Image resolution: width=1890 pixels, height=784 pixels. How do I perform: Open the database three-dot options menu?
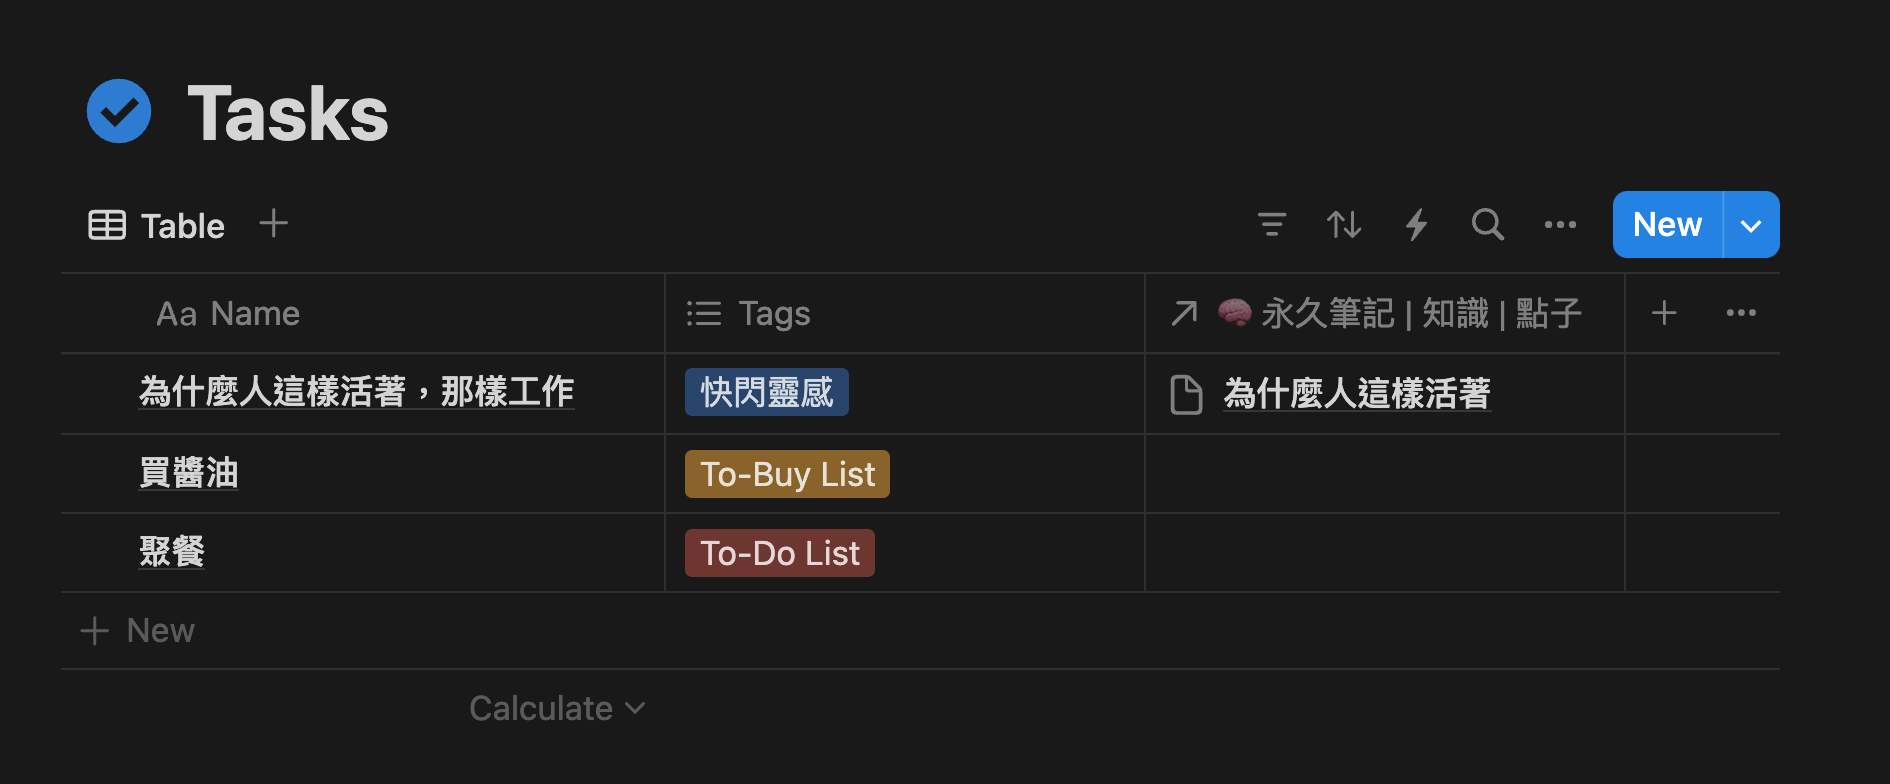(x=1560, y=225)
